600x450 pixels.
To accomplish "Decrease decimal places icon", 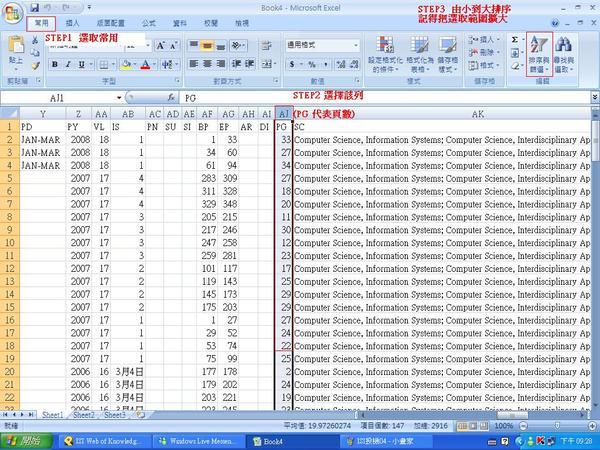I will 354,64.
